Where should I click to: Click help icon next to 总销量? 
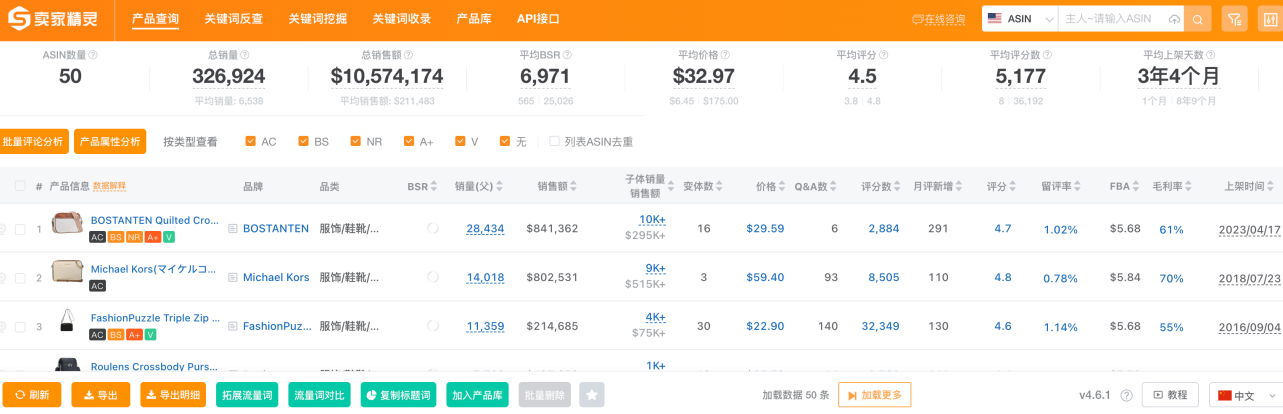point(244,55)
